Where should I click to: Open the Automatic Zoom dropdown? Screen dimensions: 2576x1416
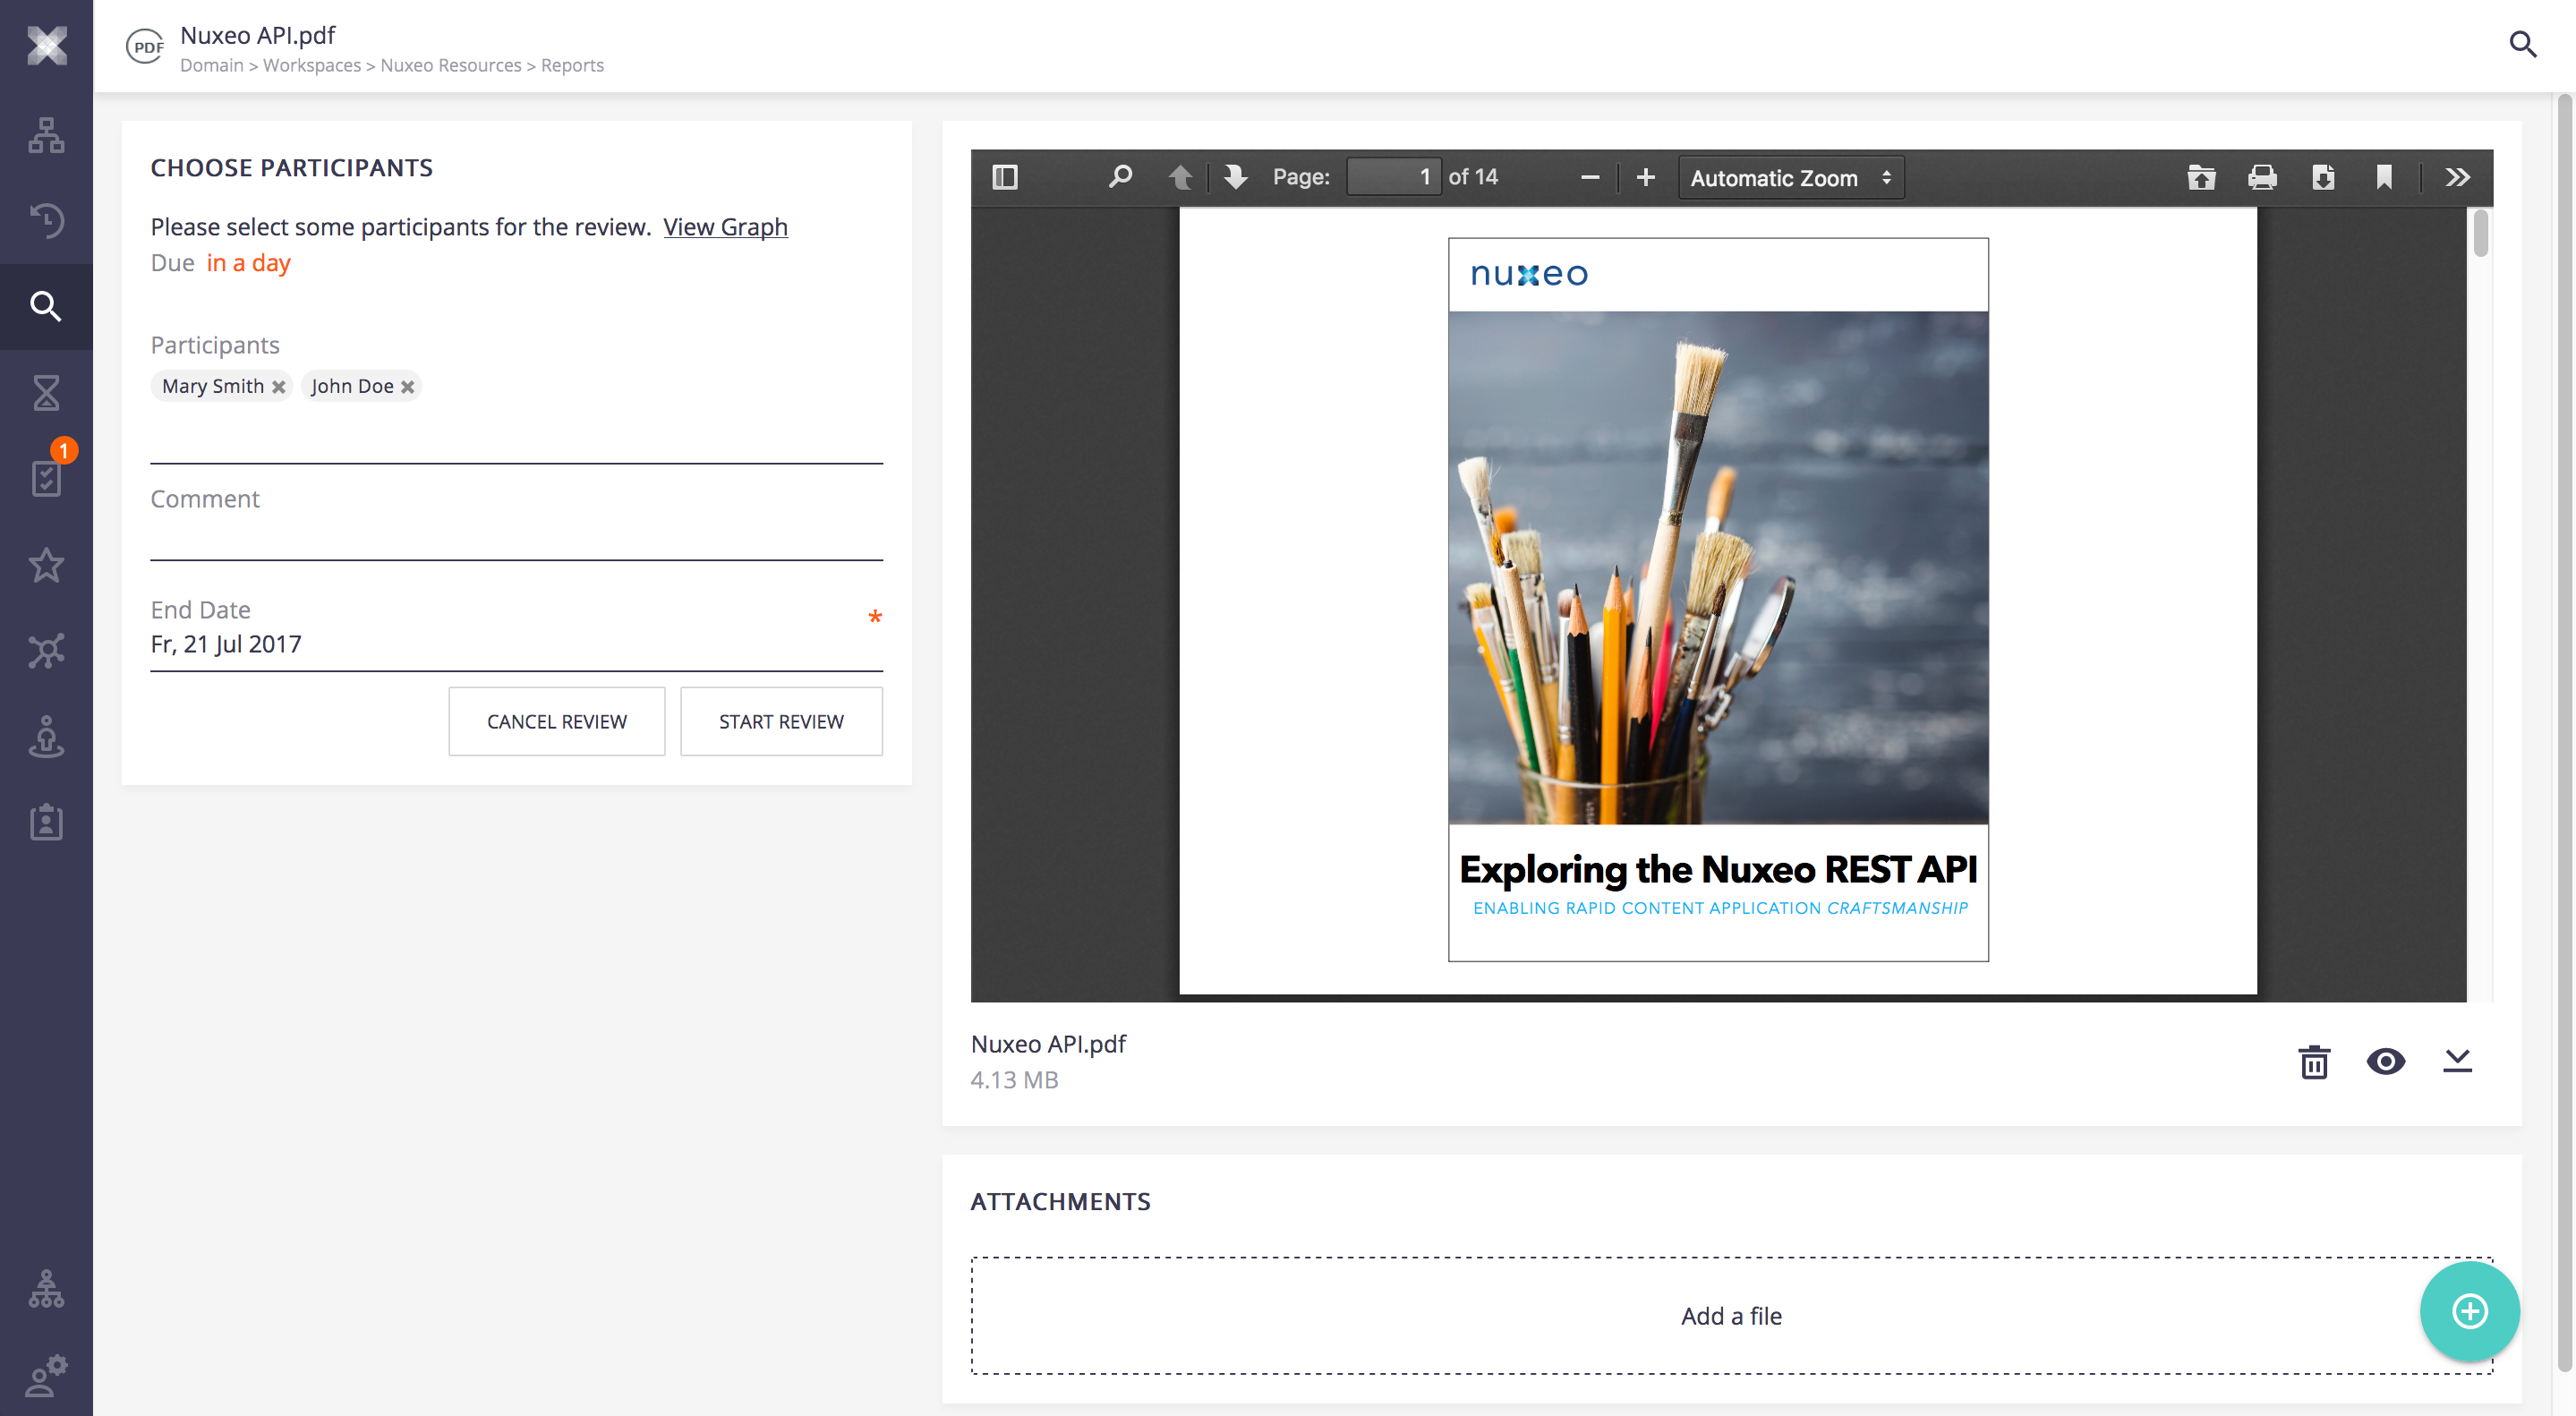coord(1791,178)
